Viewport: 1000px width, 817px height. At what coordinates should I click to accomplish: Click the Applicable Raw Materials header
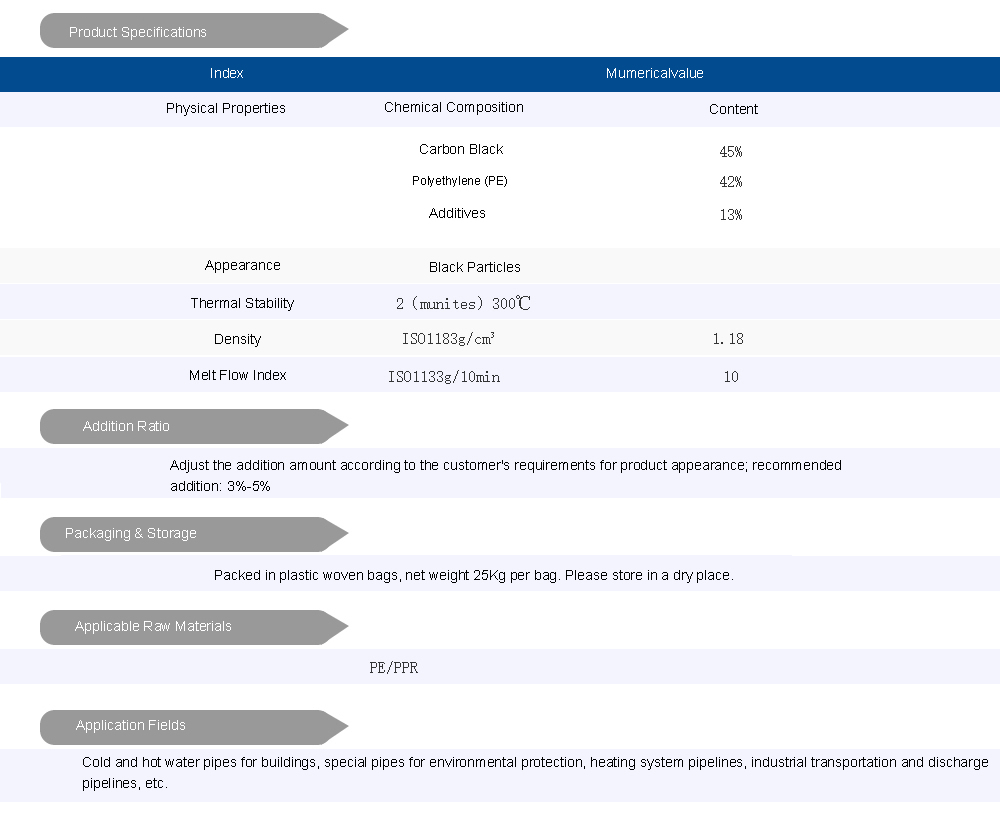point(153,626)
